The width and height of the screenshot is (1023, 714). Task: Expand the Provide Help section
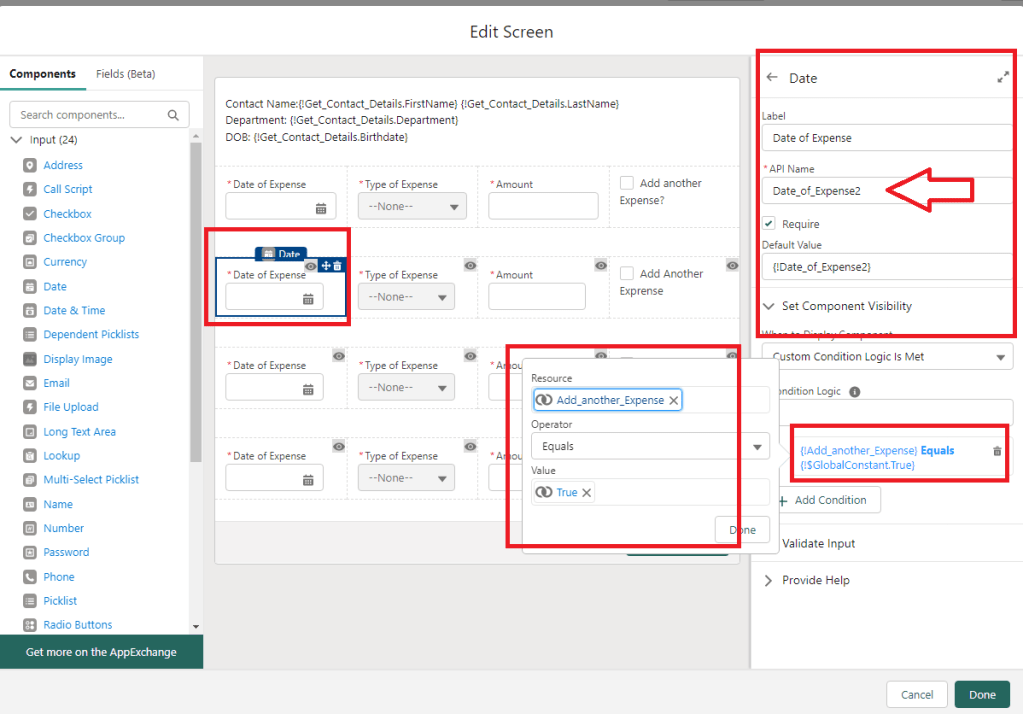(769, 580)
